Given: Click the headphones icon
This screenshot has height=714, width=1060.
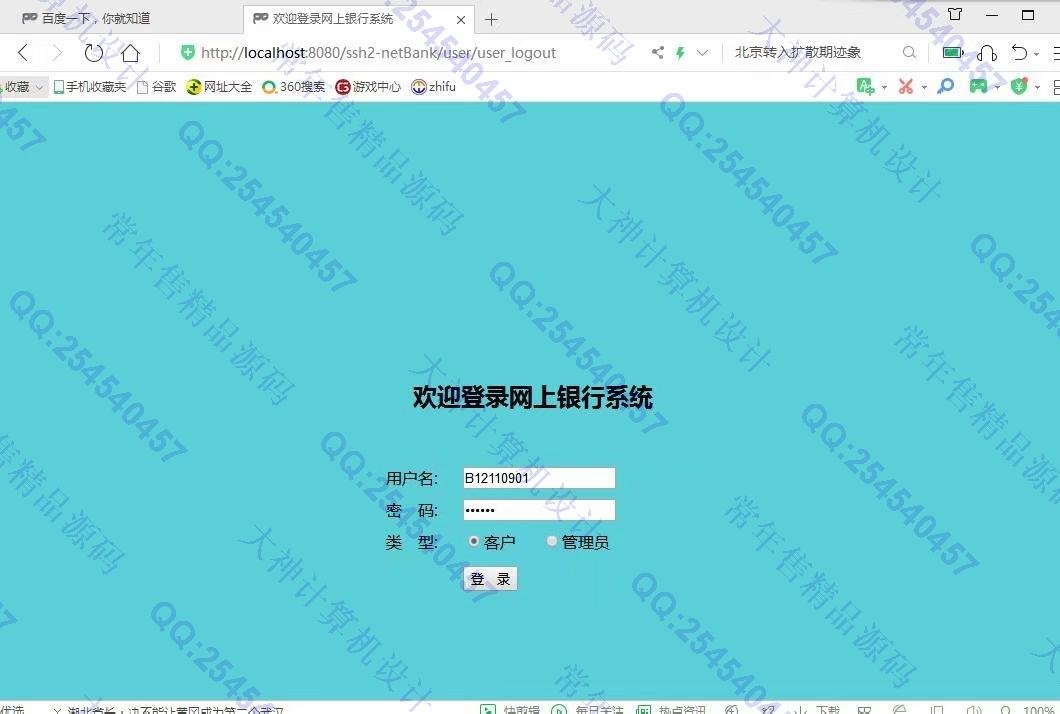Looking at the screenshot, I should click(x=987, y=53).
